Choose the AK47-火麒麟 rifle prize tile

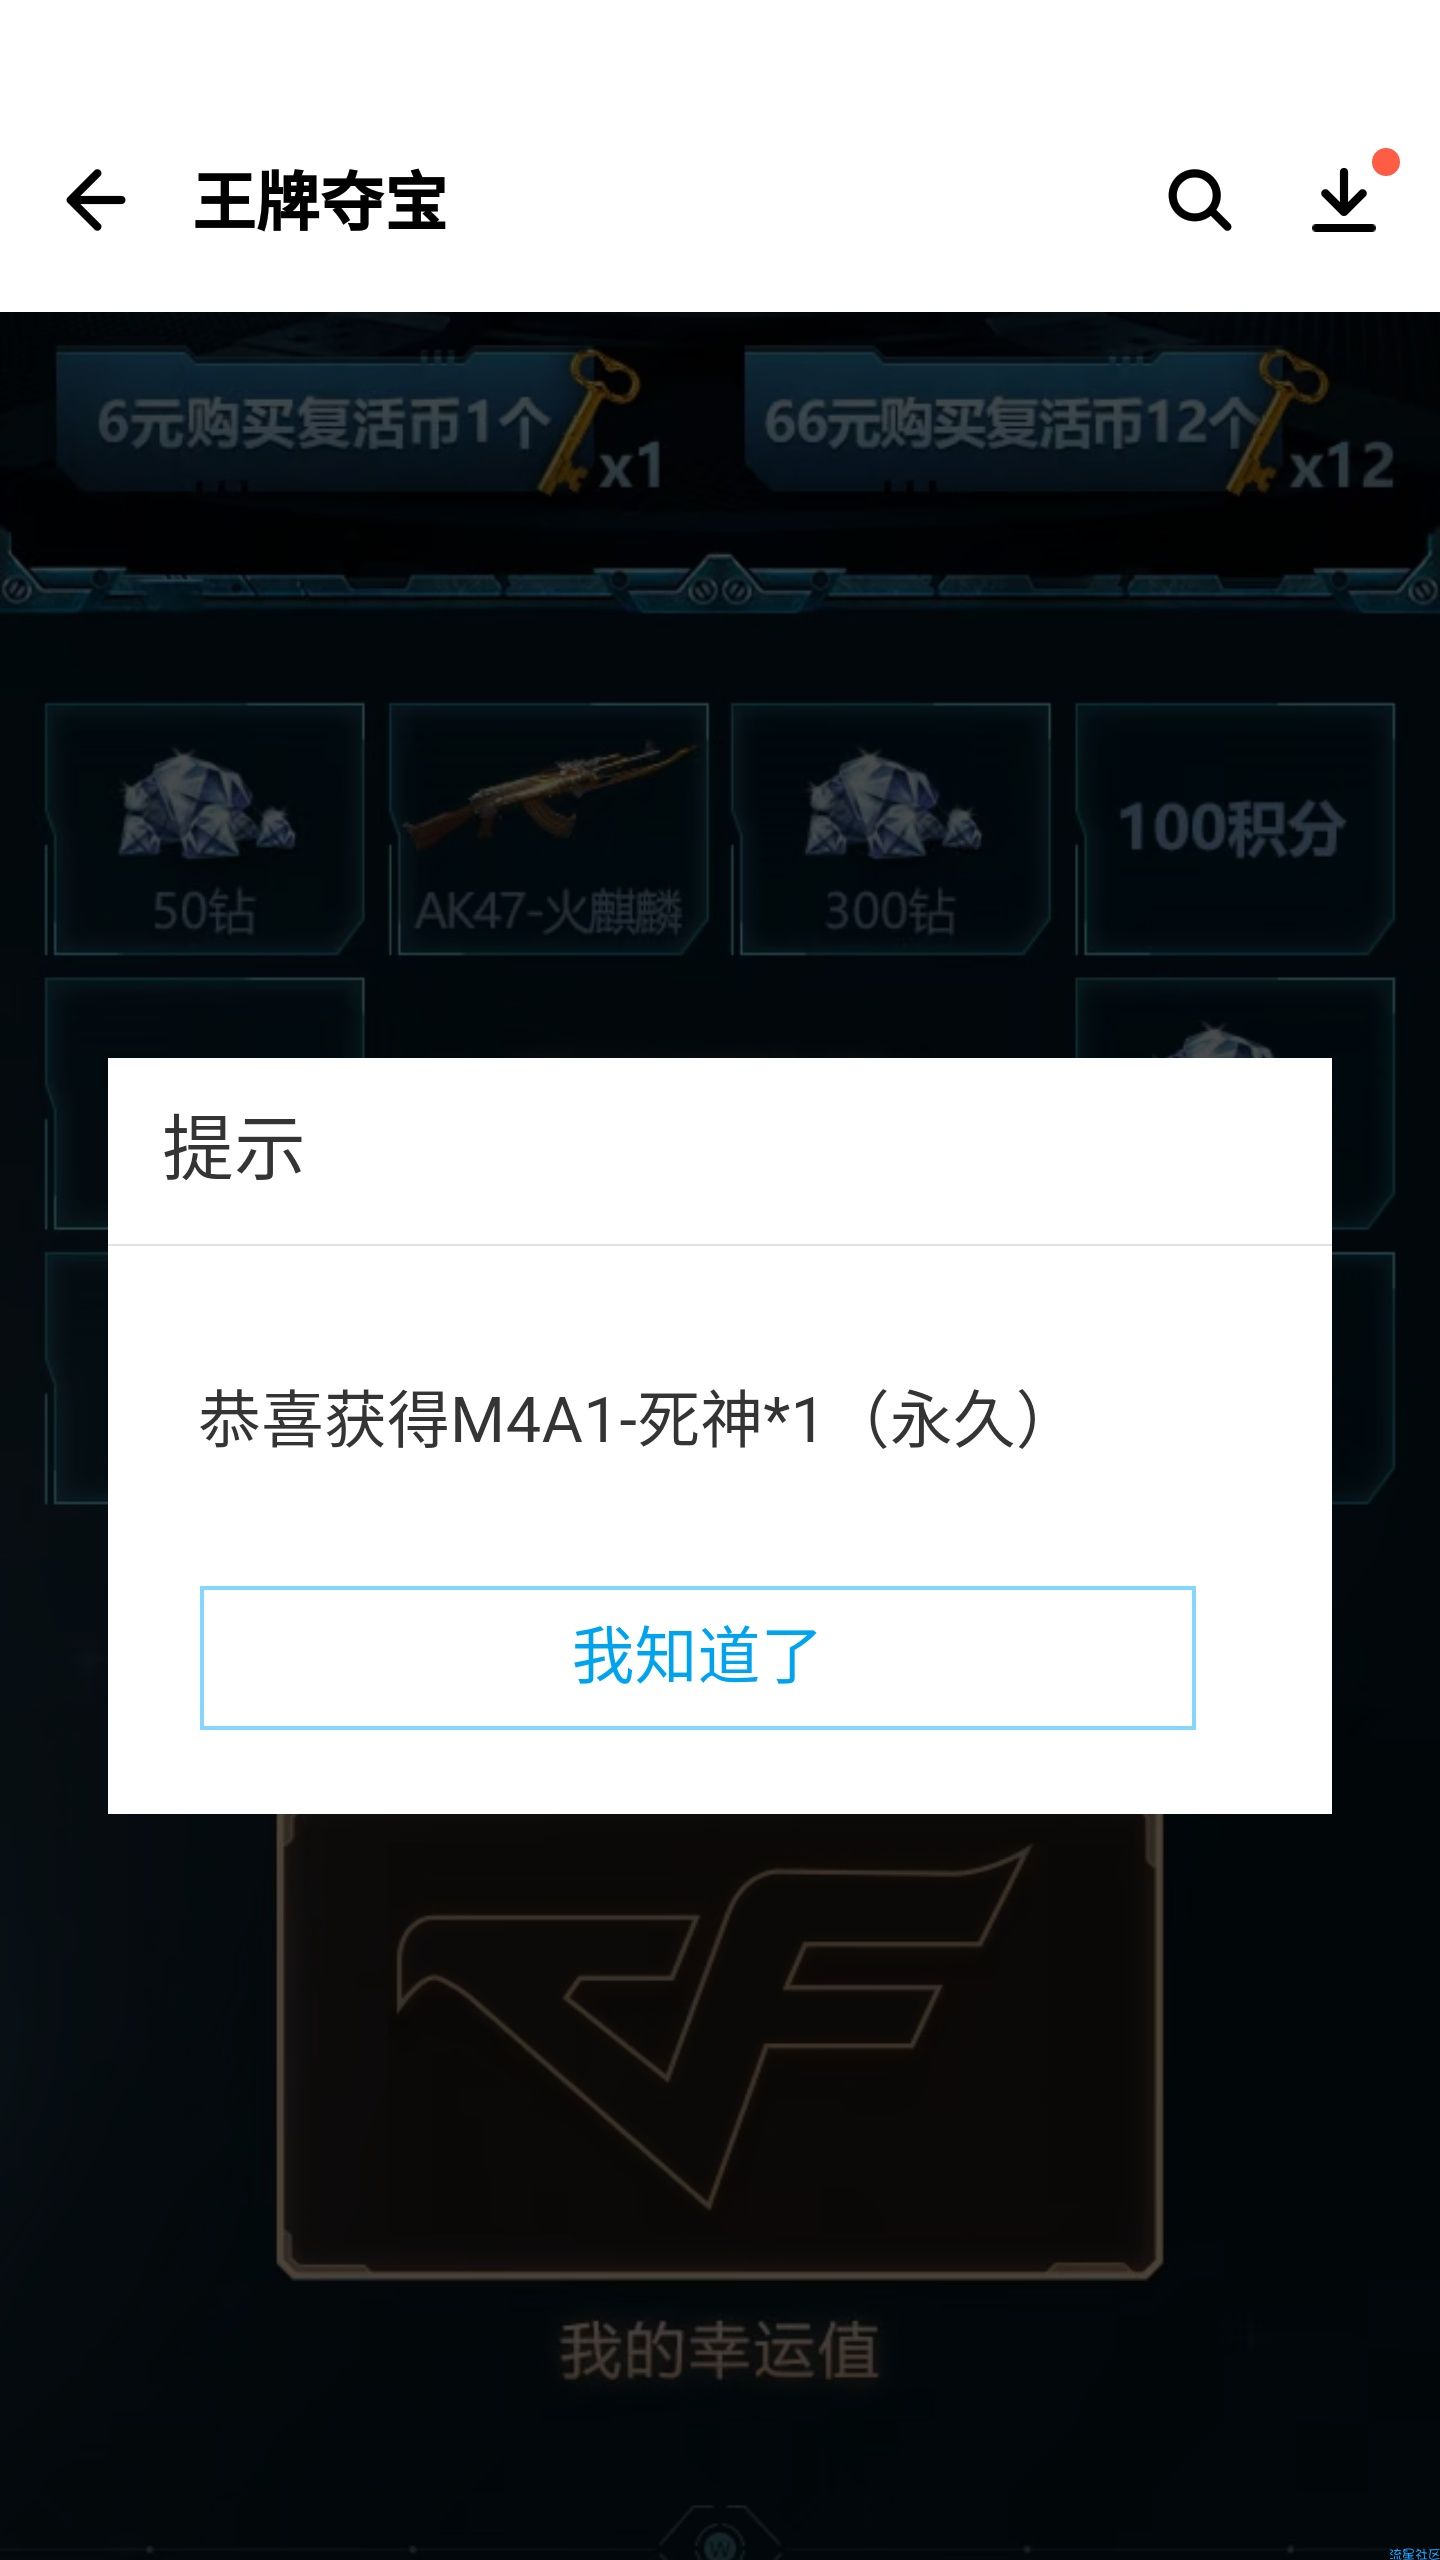coord(549,829)
